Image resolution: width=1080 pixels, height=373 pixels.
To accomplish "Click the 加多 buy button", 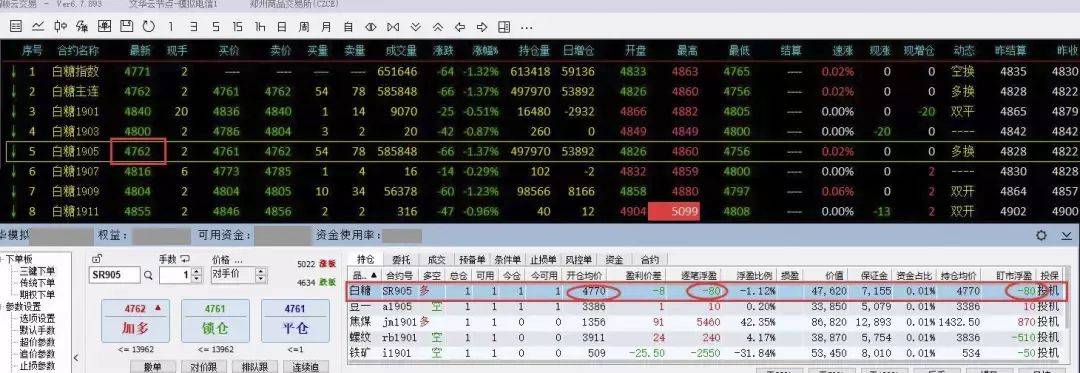I will tap(135, 321).
